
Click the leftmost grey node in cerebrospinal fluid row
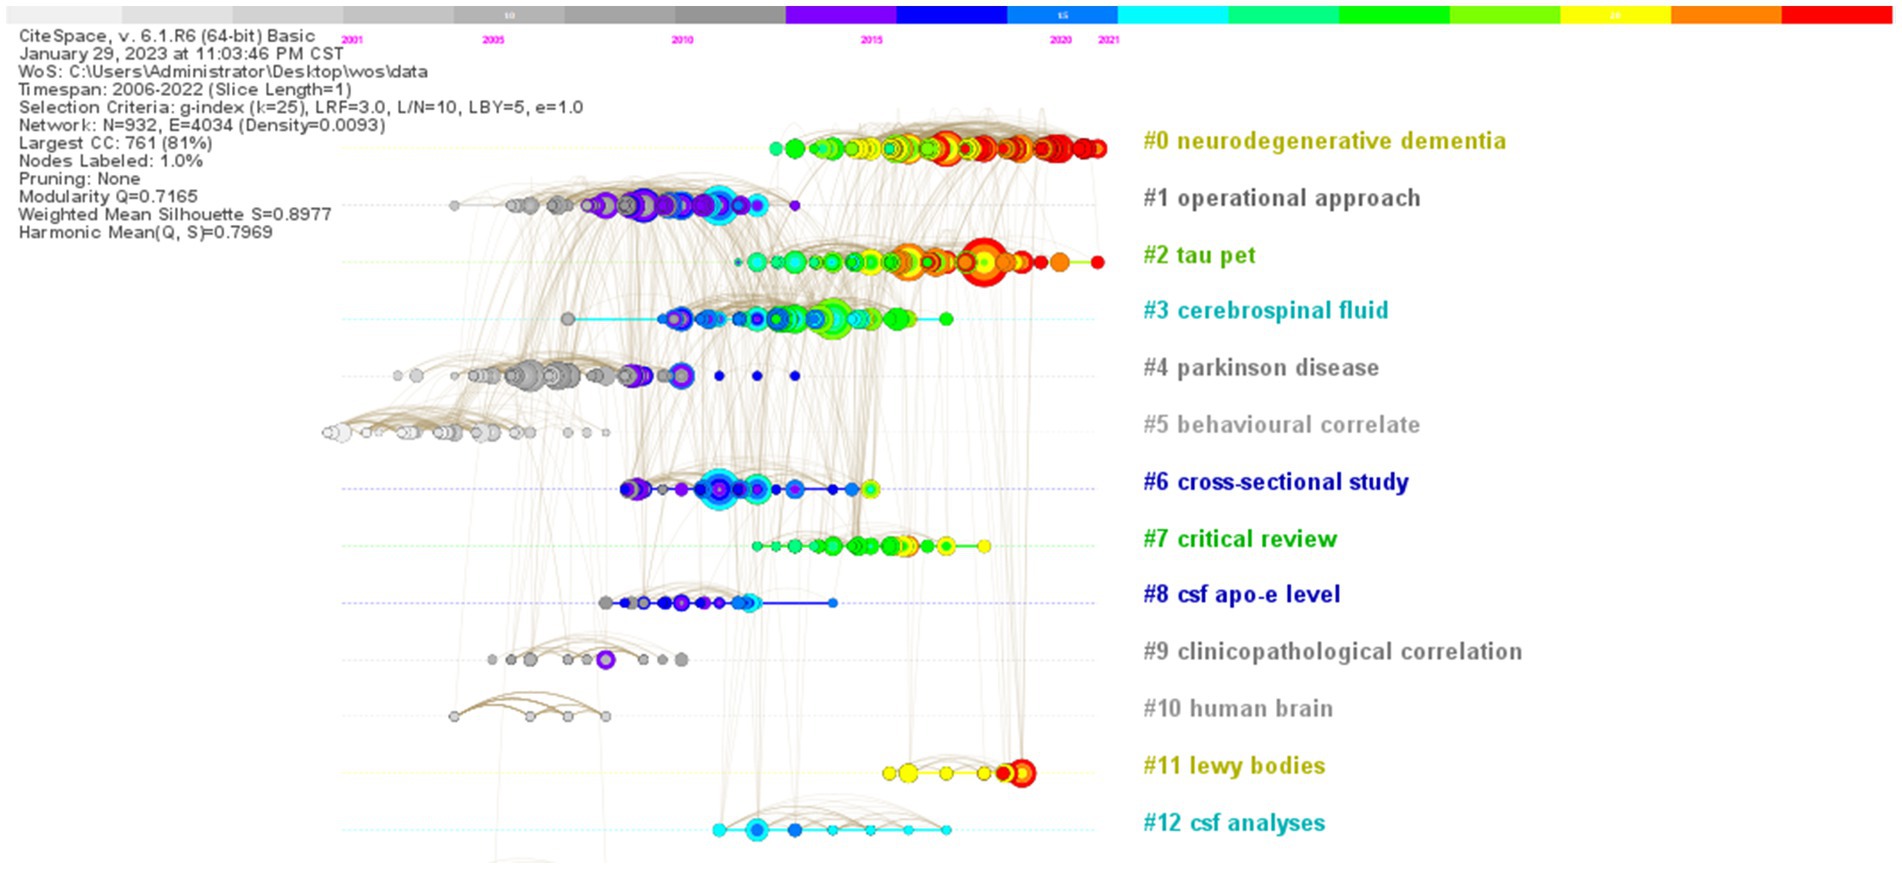(x=568, y=319)
